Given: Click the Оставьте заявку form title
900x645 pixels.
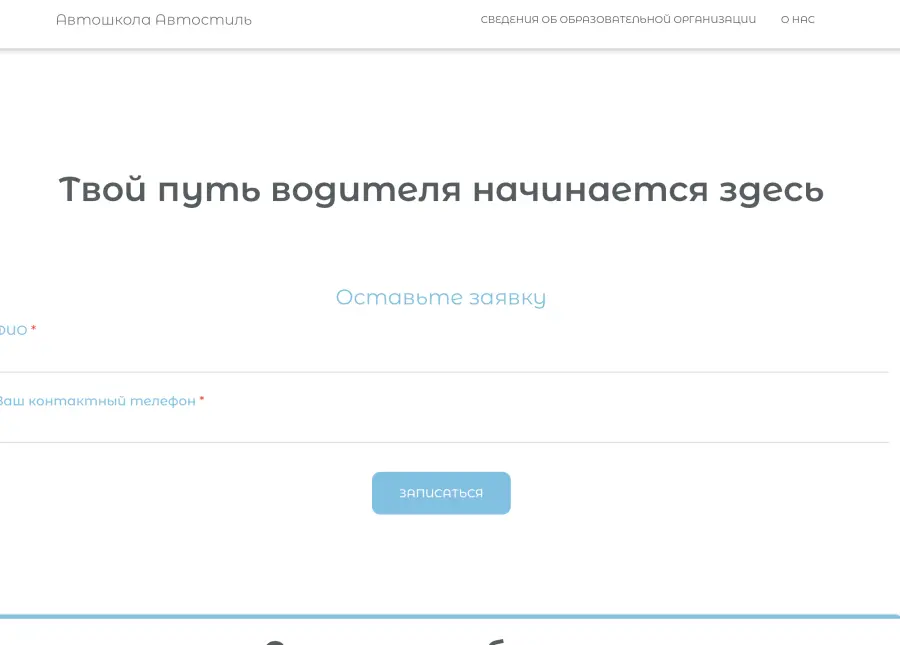Looking at the screenshot, I should point(440,297).
